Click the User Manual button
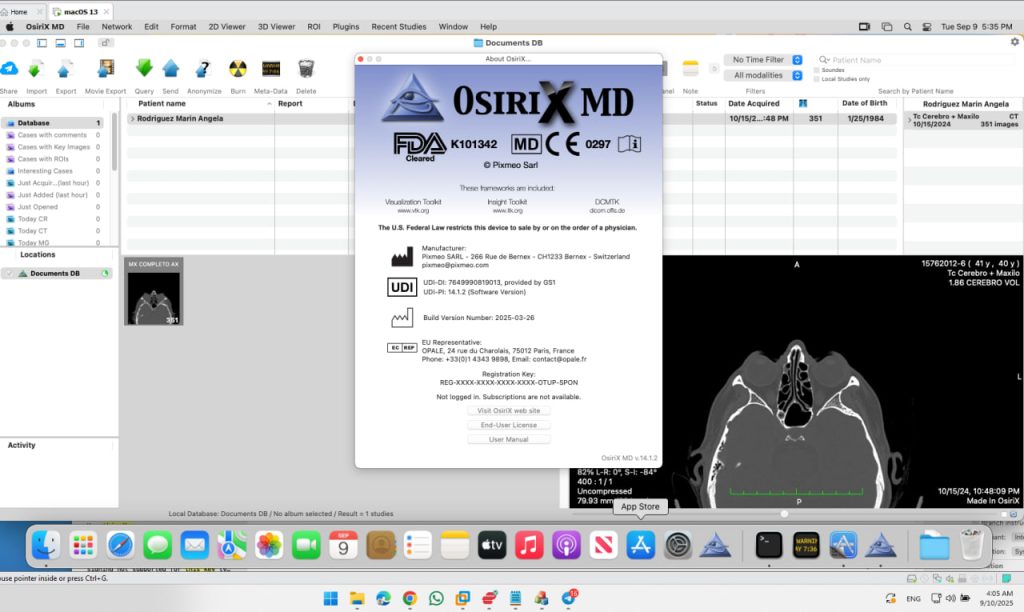Screen dimensions: 1024x612 (x=509, y=439)
